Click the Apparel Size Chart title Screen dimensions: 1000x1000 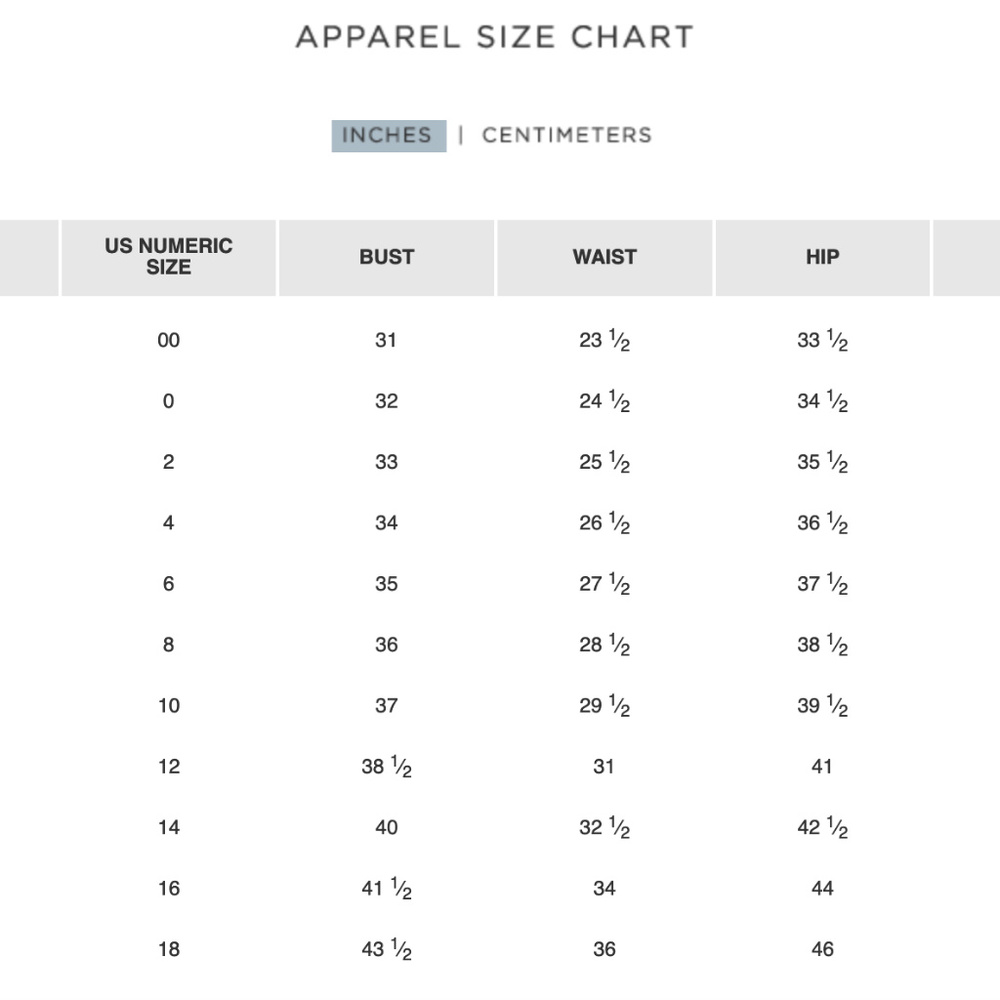[x=495, y=37]
